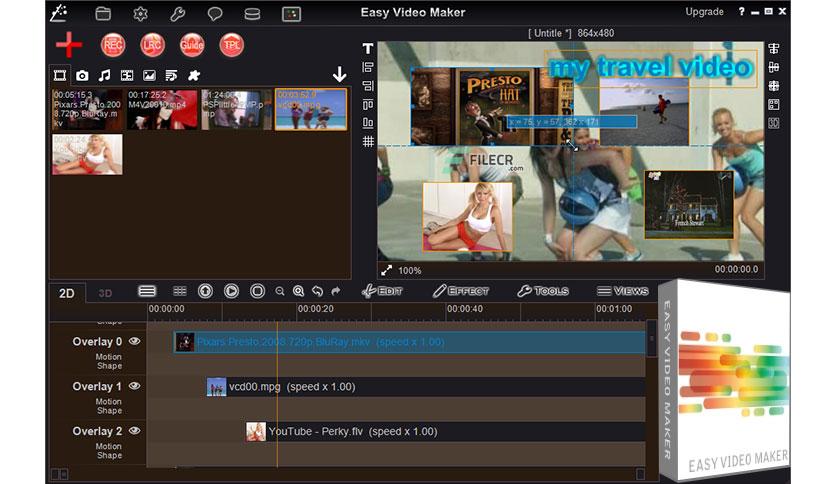Toggle the grid hash icon beside preview
This screenshot has width=836, height=484.
point(368,142)
